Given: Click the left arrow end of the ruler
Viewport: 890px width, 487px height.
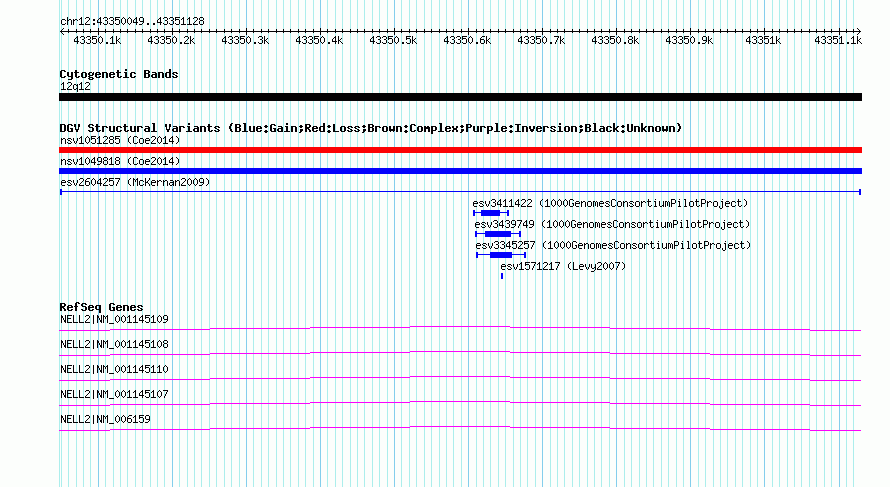Looking at the screenshot, I should pyautogui.click(x=62, y=31).
